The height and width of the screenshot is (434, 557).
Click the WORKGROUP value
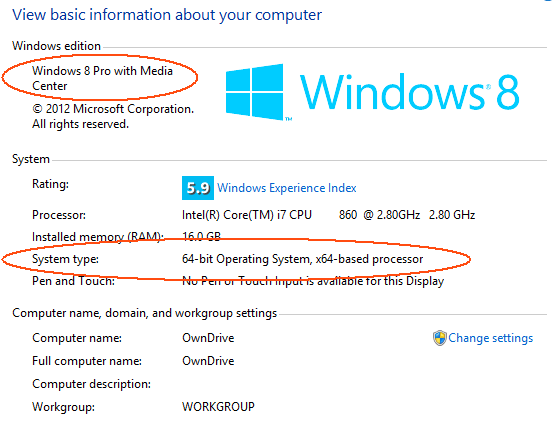(218, 407)
